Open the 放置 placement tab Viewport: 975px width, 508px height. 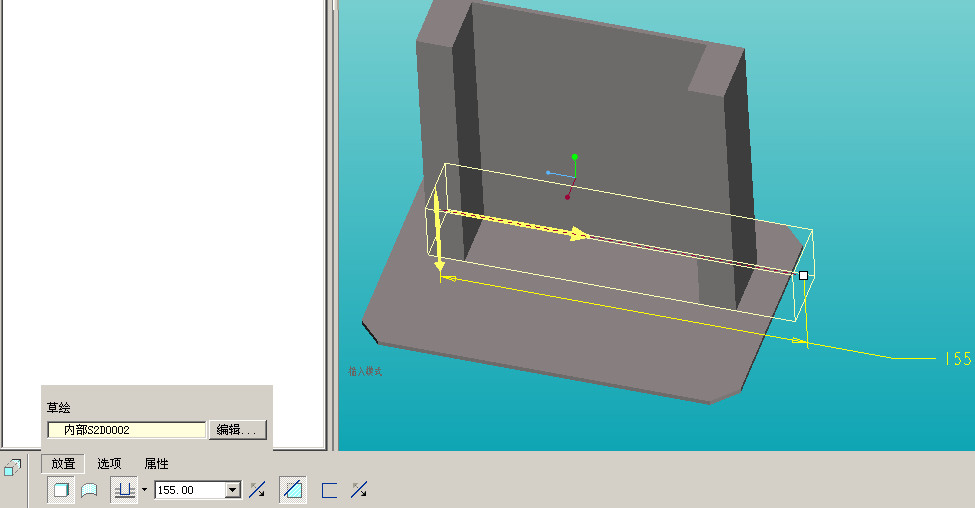63,464
